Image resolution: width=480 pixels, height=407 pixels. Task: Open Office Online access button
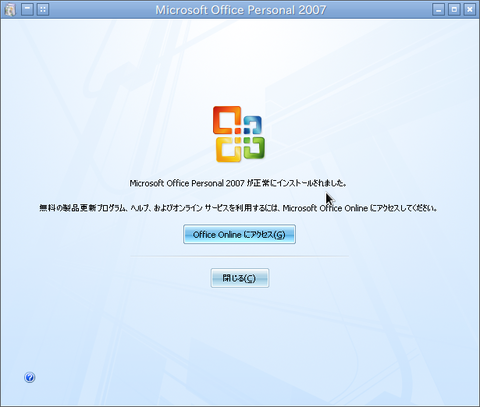coord(239,234)
